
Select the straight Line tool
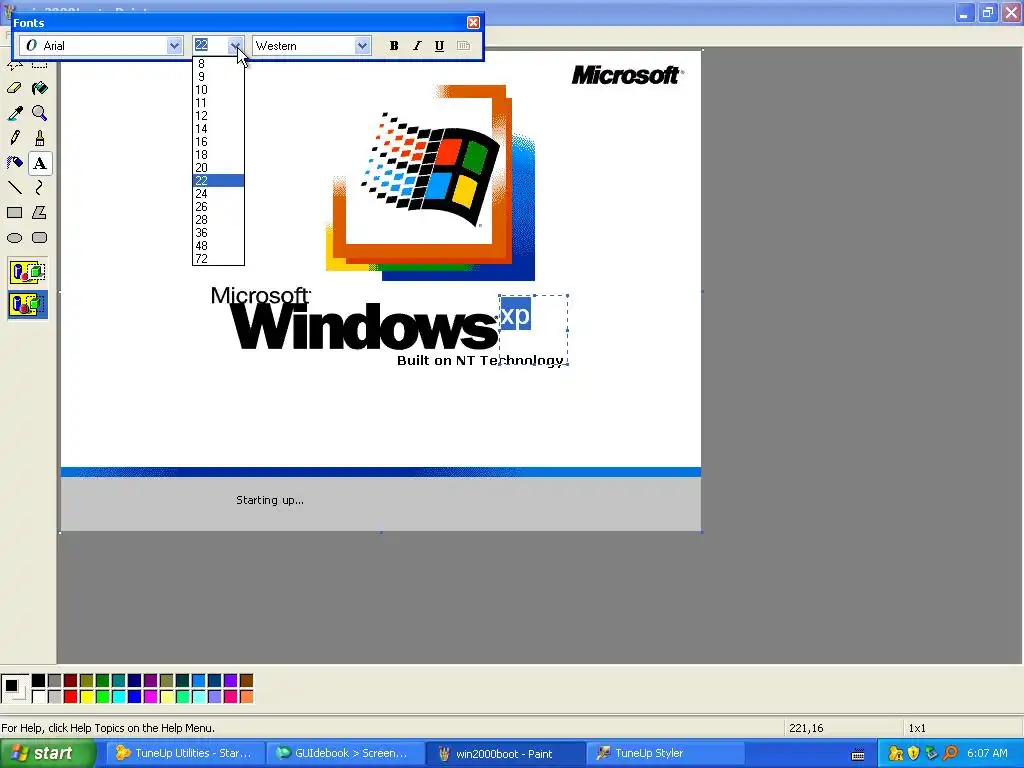(14, 187)
